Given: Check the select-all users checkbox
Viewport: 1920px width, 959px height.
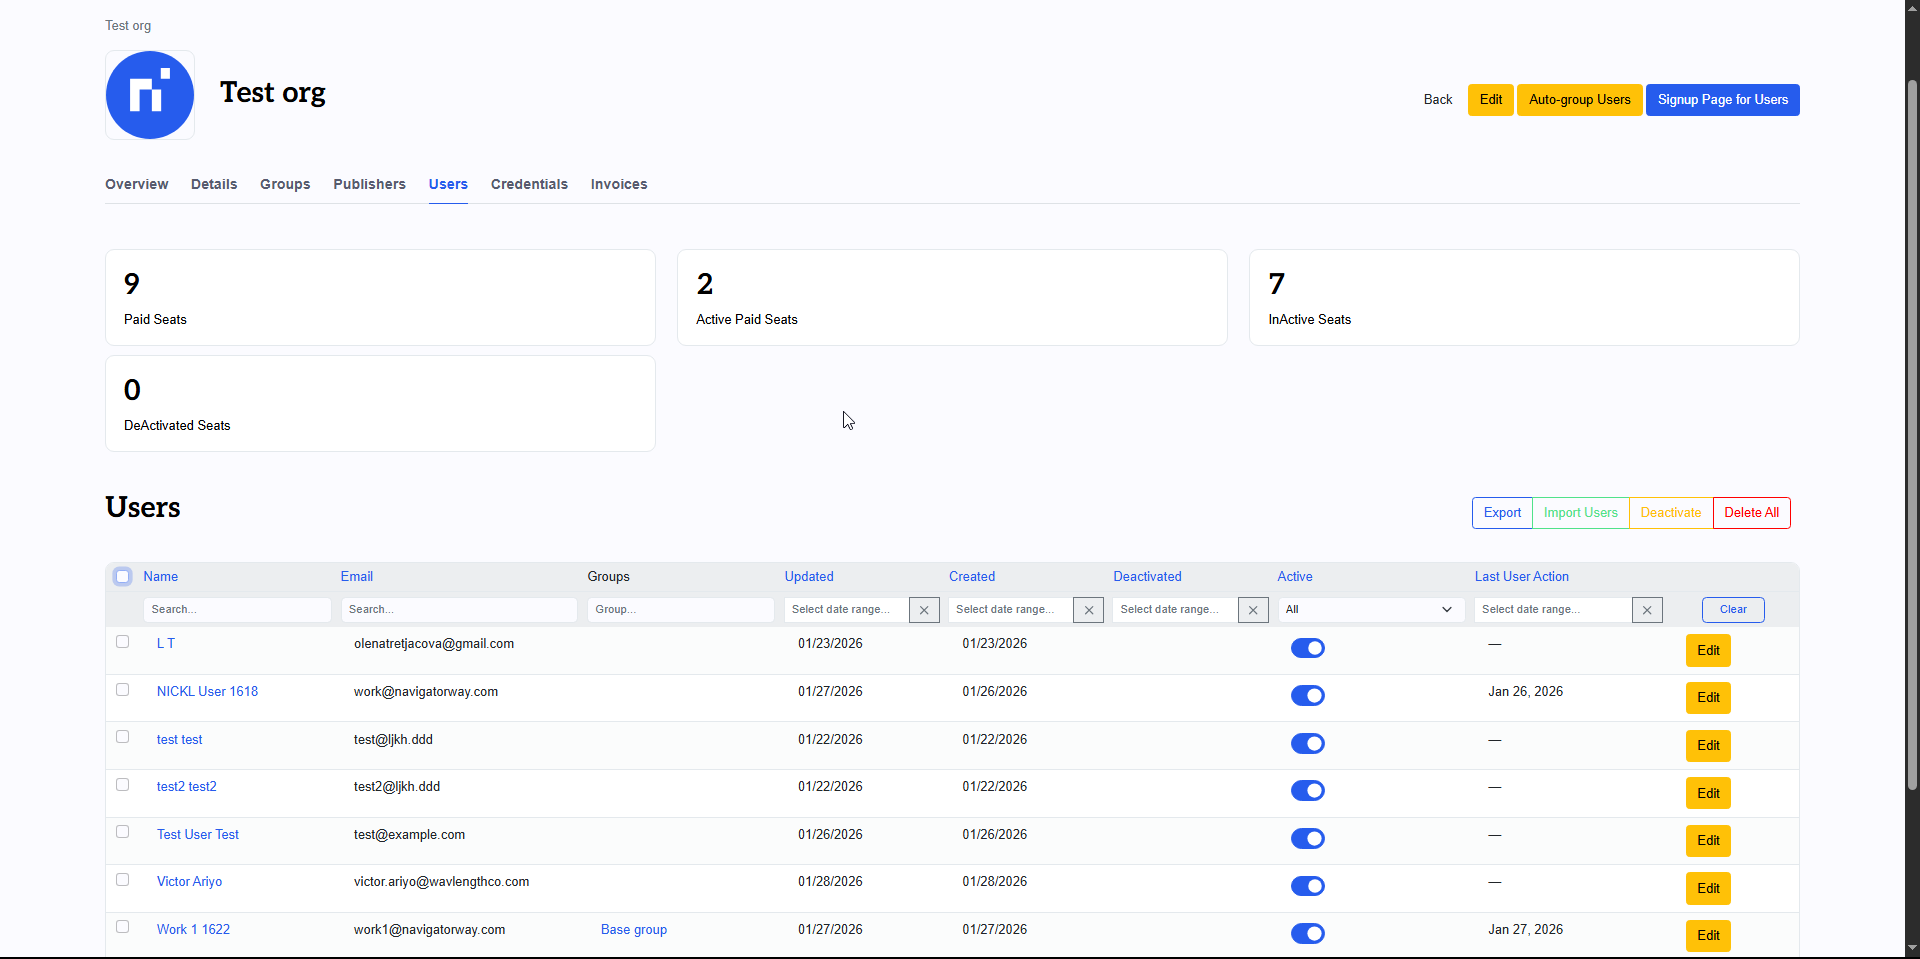Looking at the screenshot, I should tap(123, 577).
